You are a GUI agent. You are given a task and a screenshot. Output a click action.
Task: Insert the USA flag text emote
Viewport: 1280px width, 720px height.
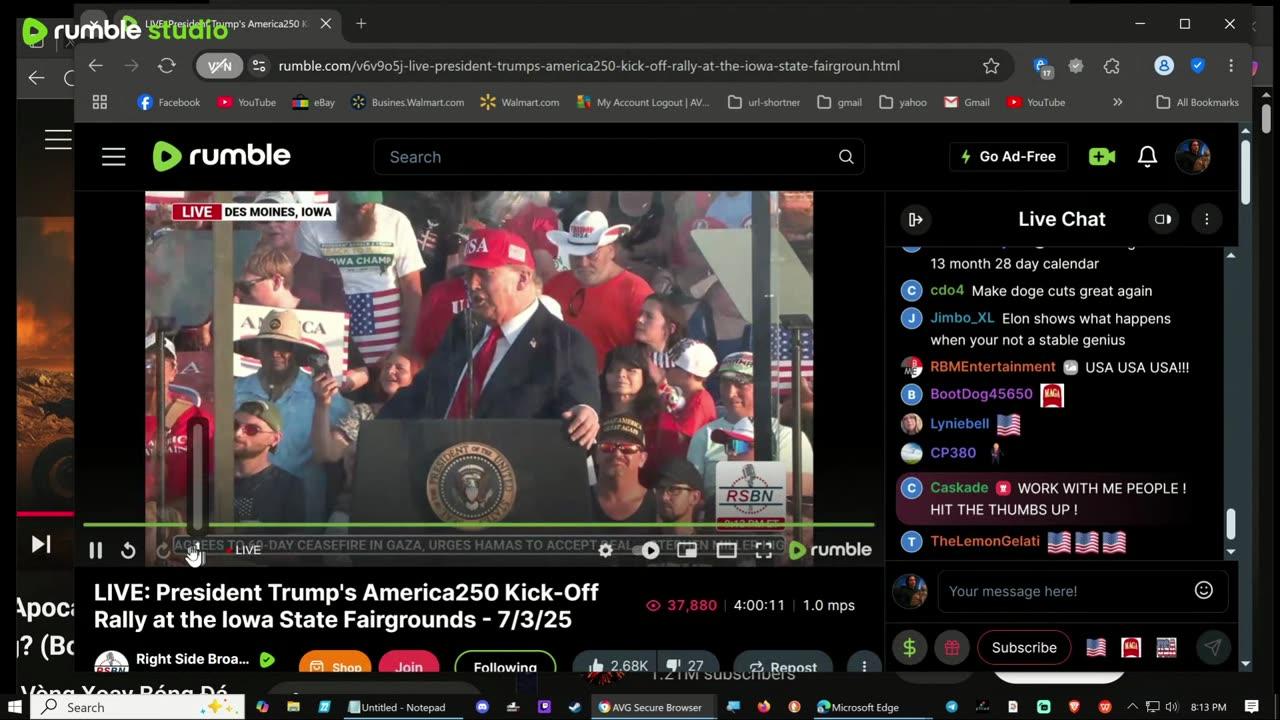tap(1166, 647)
